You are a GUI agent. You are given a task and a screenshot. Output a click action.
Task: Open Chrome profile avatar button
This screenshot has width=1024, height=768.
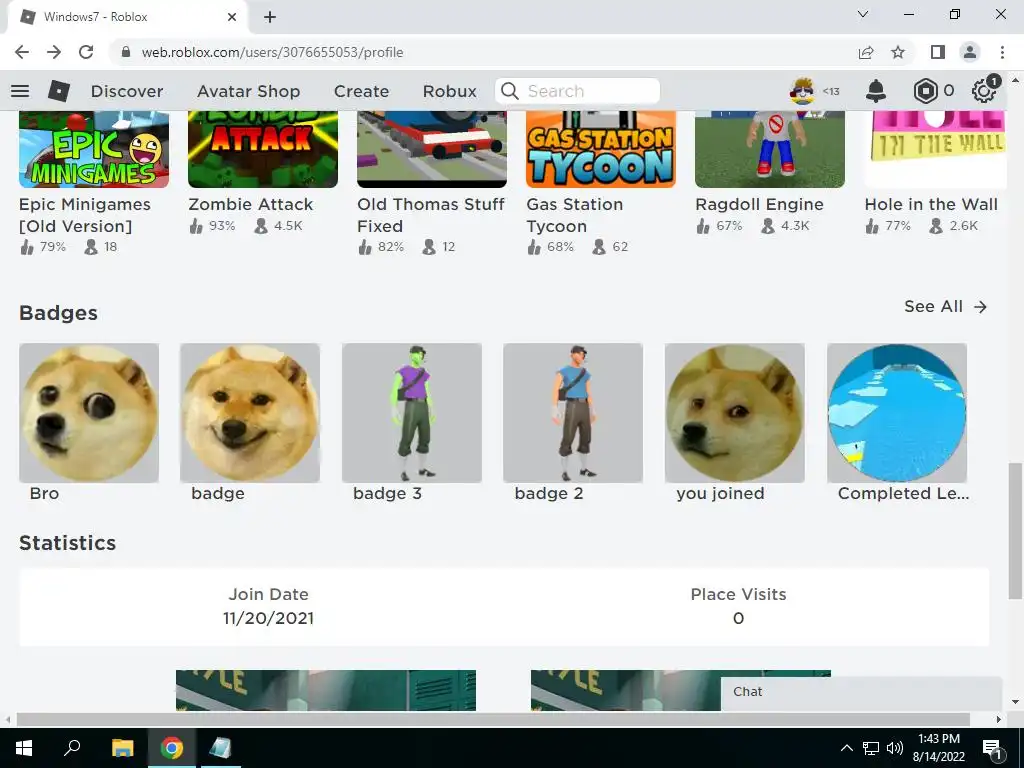[970, 52]
